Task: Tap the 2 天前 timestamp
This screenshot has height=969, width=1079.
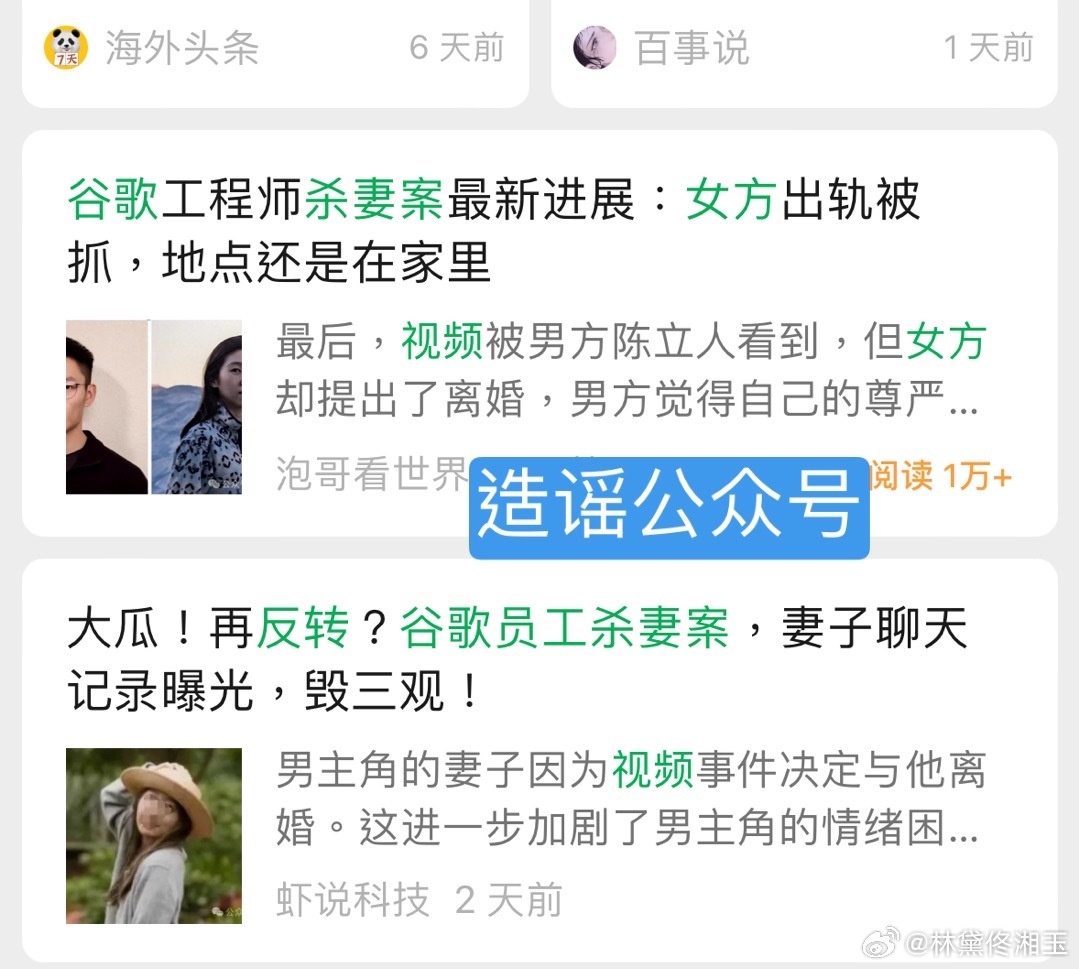Action: pos(509,899)
